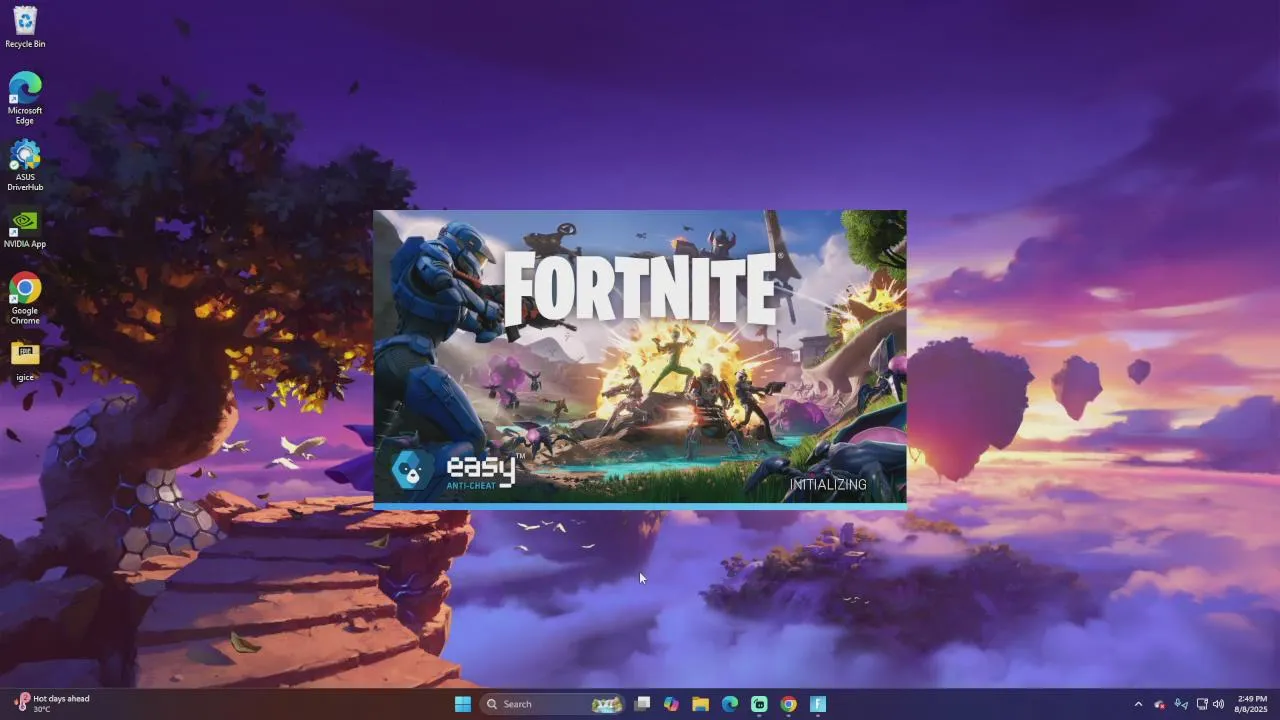Click the taskbar Search box
This screenshot has height=720, width=1280.
point(552,704)
